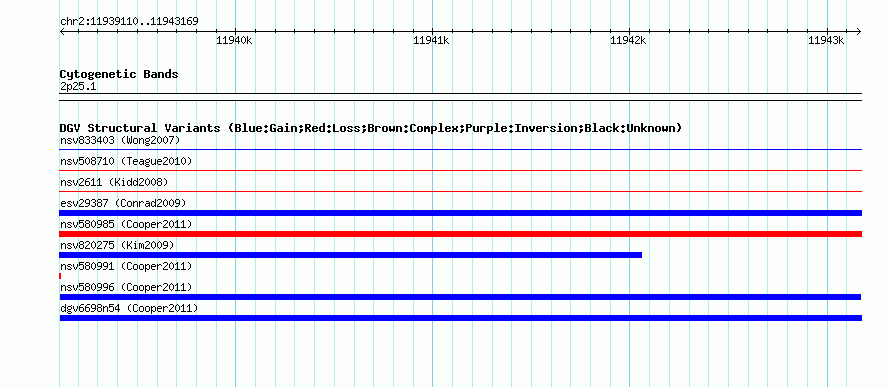This screenshot has height=387, width=890.
Task: Click the nsv580991 (Cooper2011) variant label
Action: (126, 266)
